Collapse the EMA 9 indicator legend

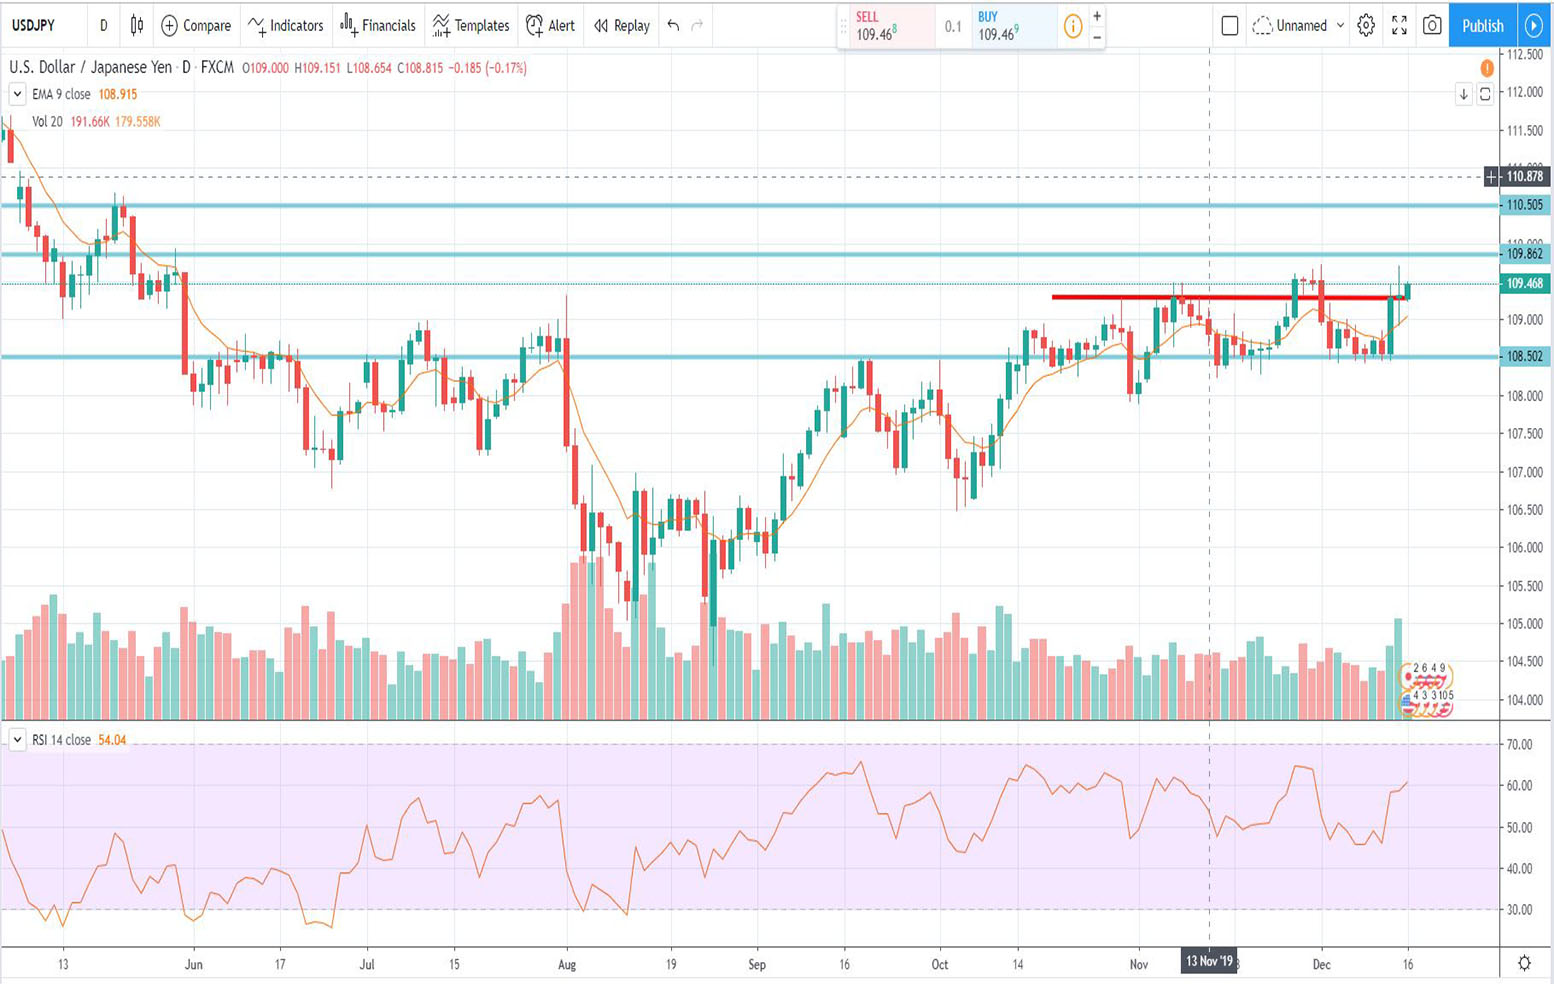click(x=17, y=94)
